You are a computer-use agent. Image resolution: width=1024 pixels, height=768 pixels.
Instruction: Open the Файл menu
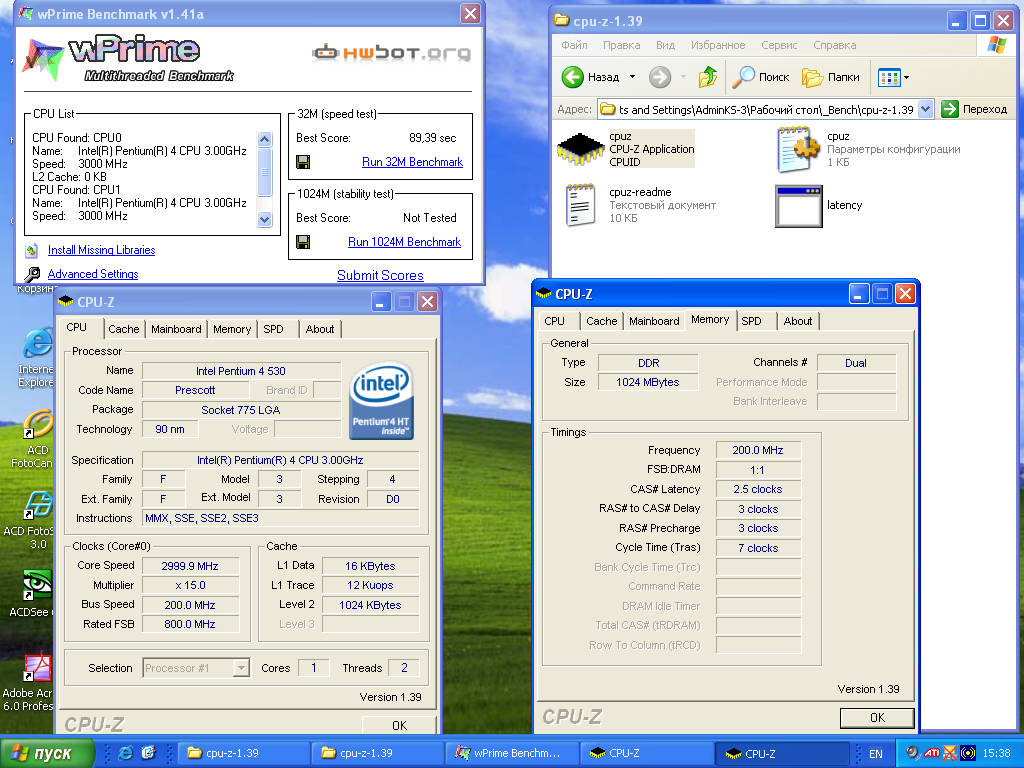point(574,45)
